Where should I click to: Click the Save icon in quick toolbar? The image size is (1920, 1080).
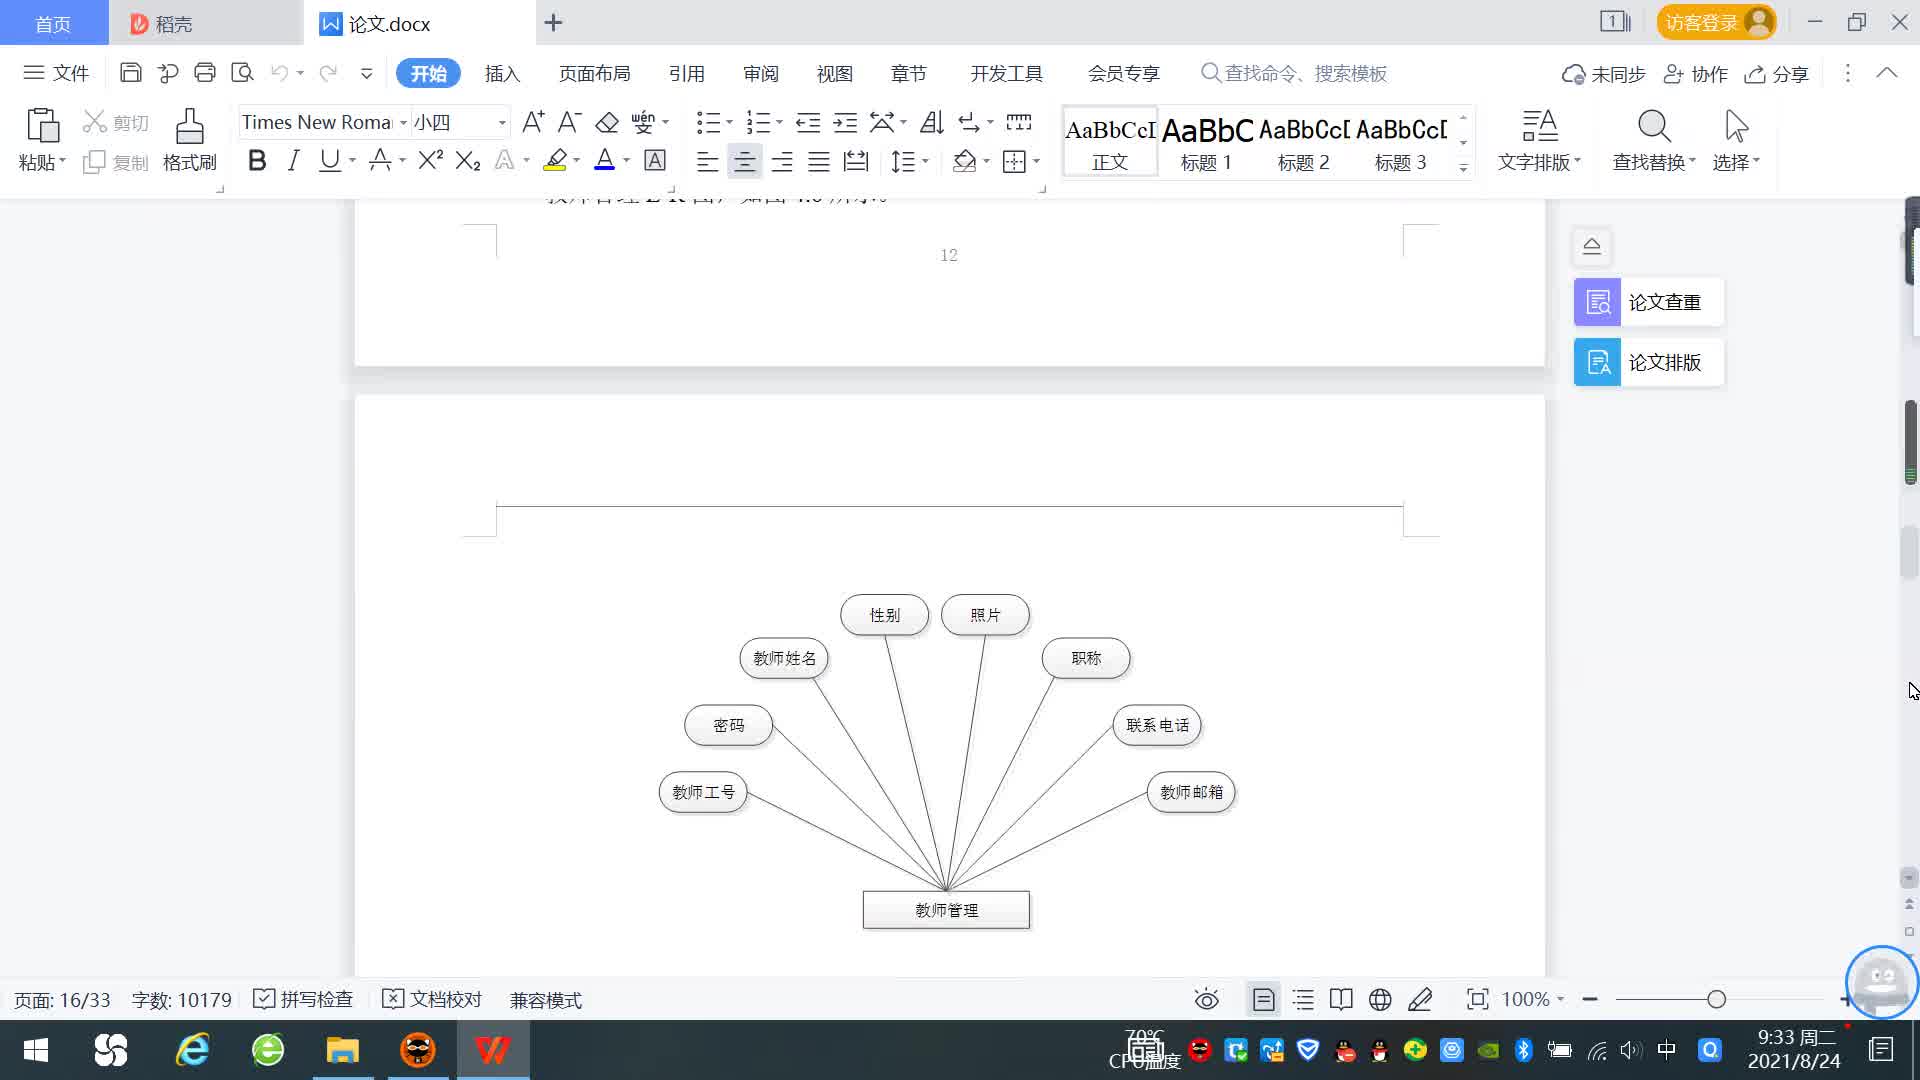[x=130, y=73]
